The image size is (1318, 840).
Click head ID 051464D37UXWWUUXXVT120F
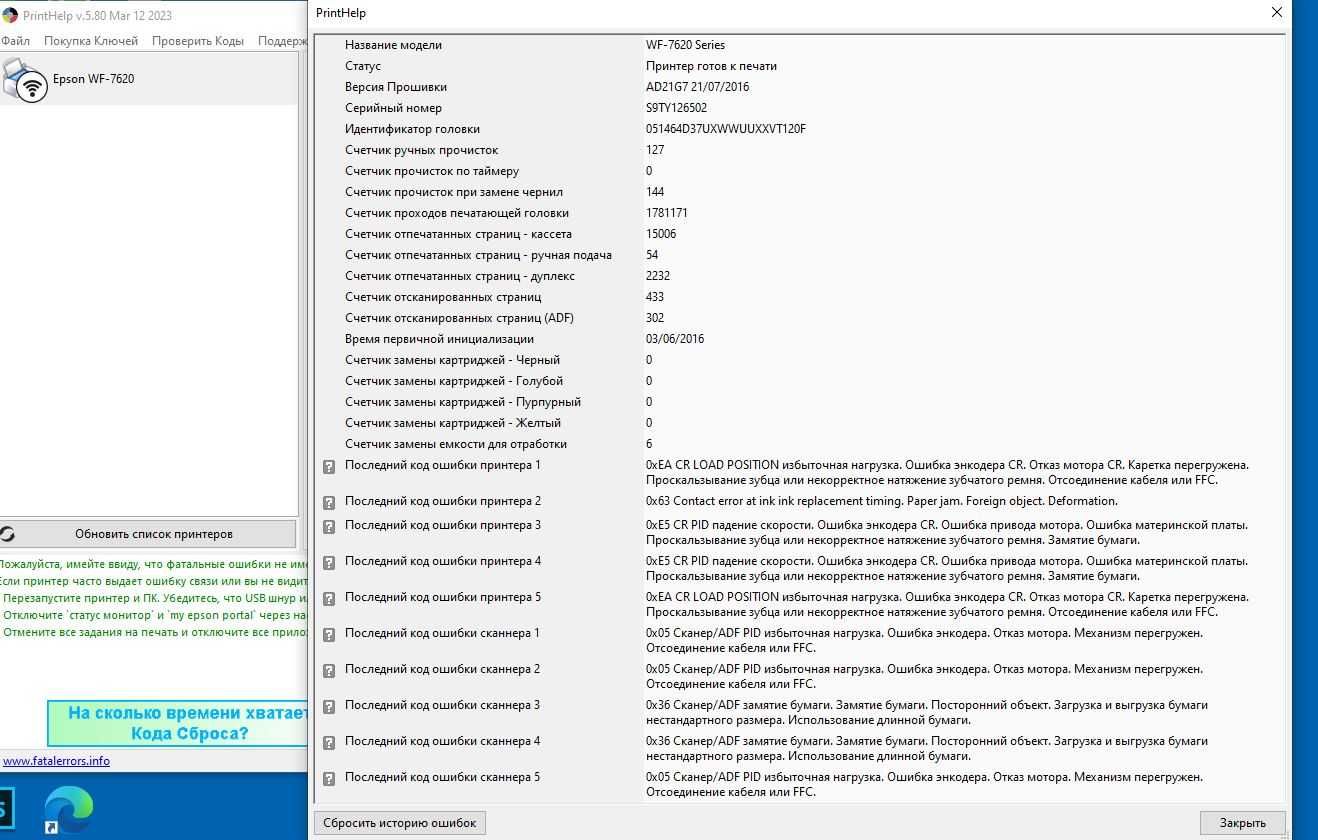(x=726, y=129)
